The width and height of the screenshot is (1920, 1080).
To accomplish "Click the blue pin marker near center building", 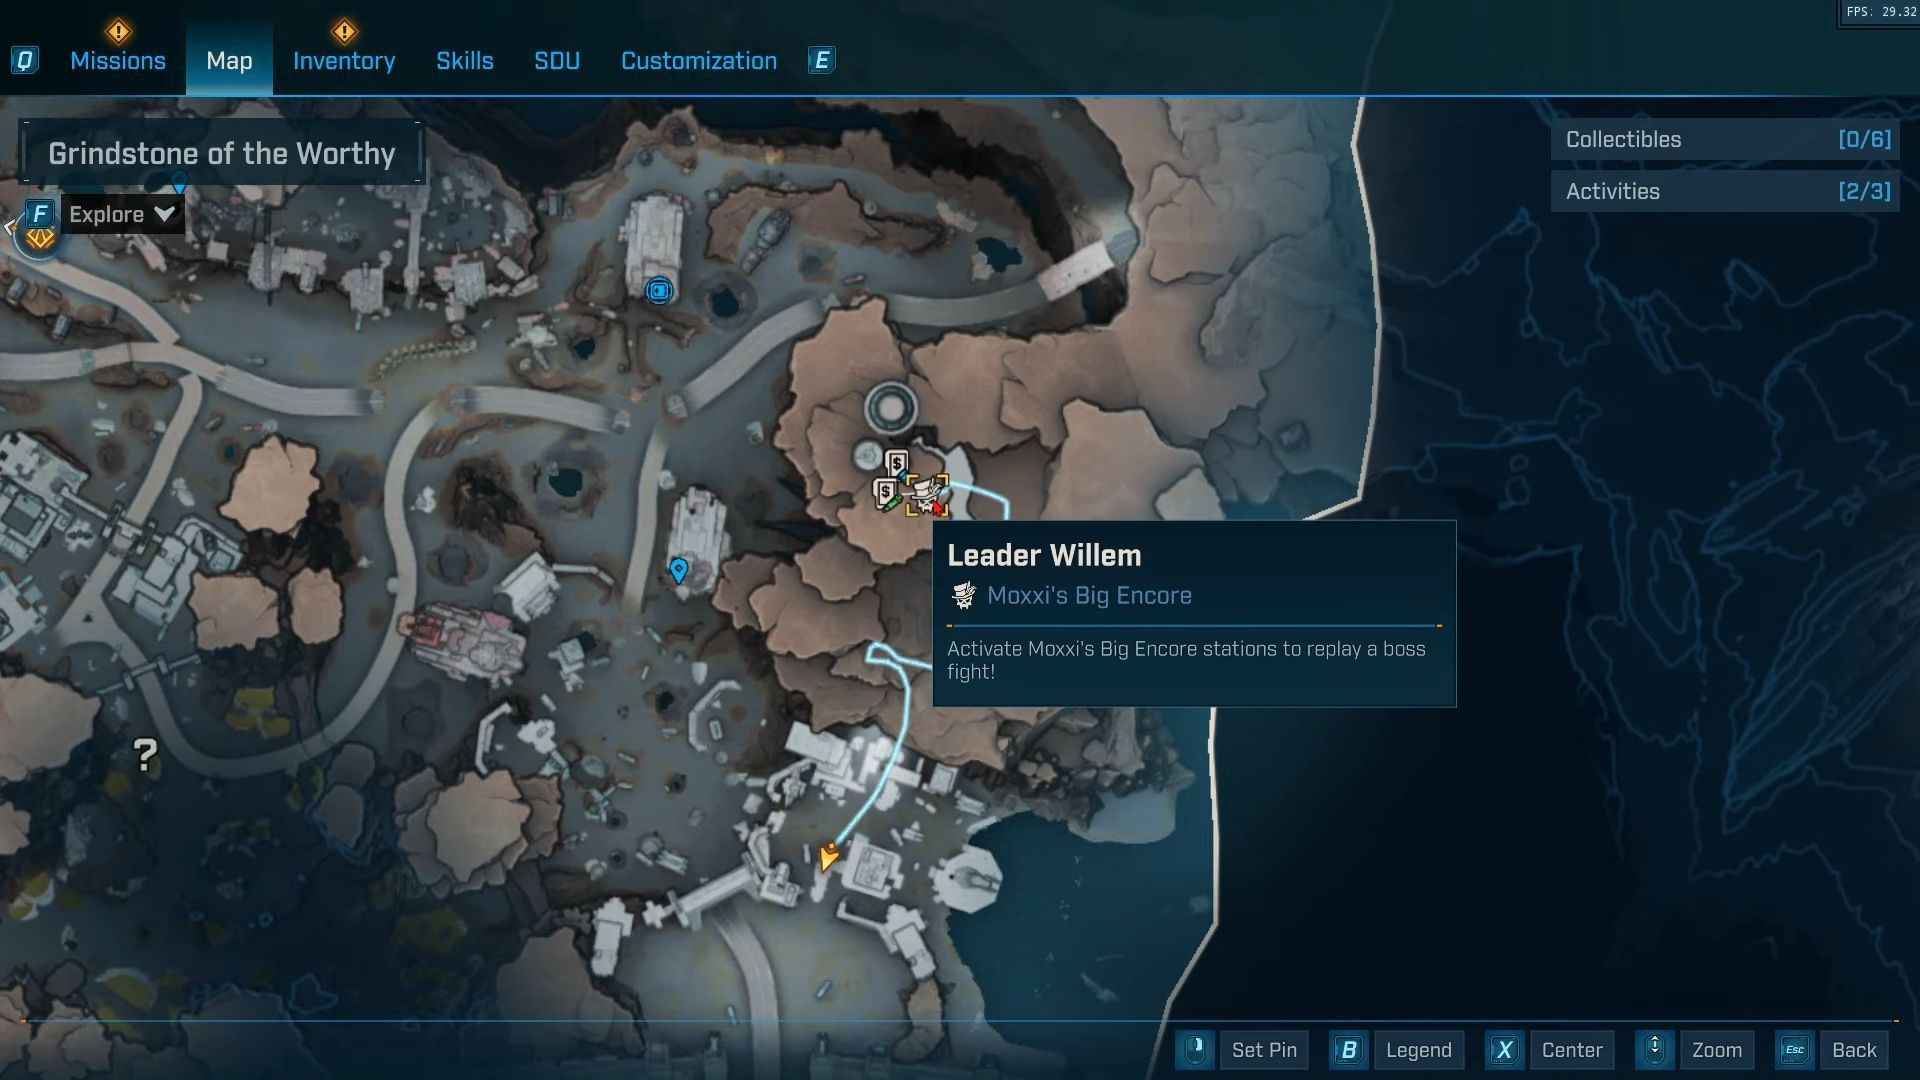I will point(678,570).
